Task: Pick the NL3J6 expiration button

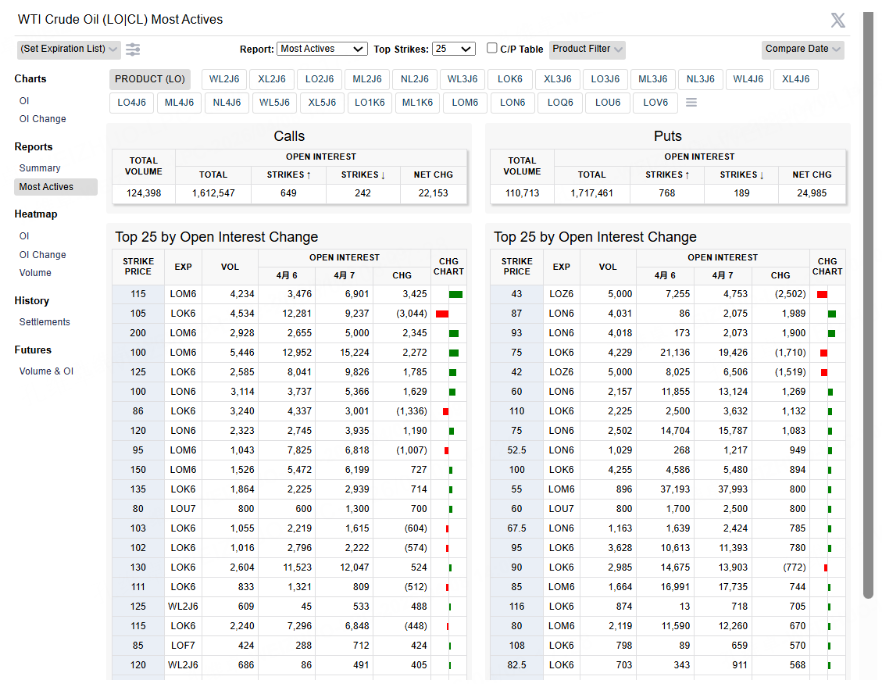Action: 700,79
